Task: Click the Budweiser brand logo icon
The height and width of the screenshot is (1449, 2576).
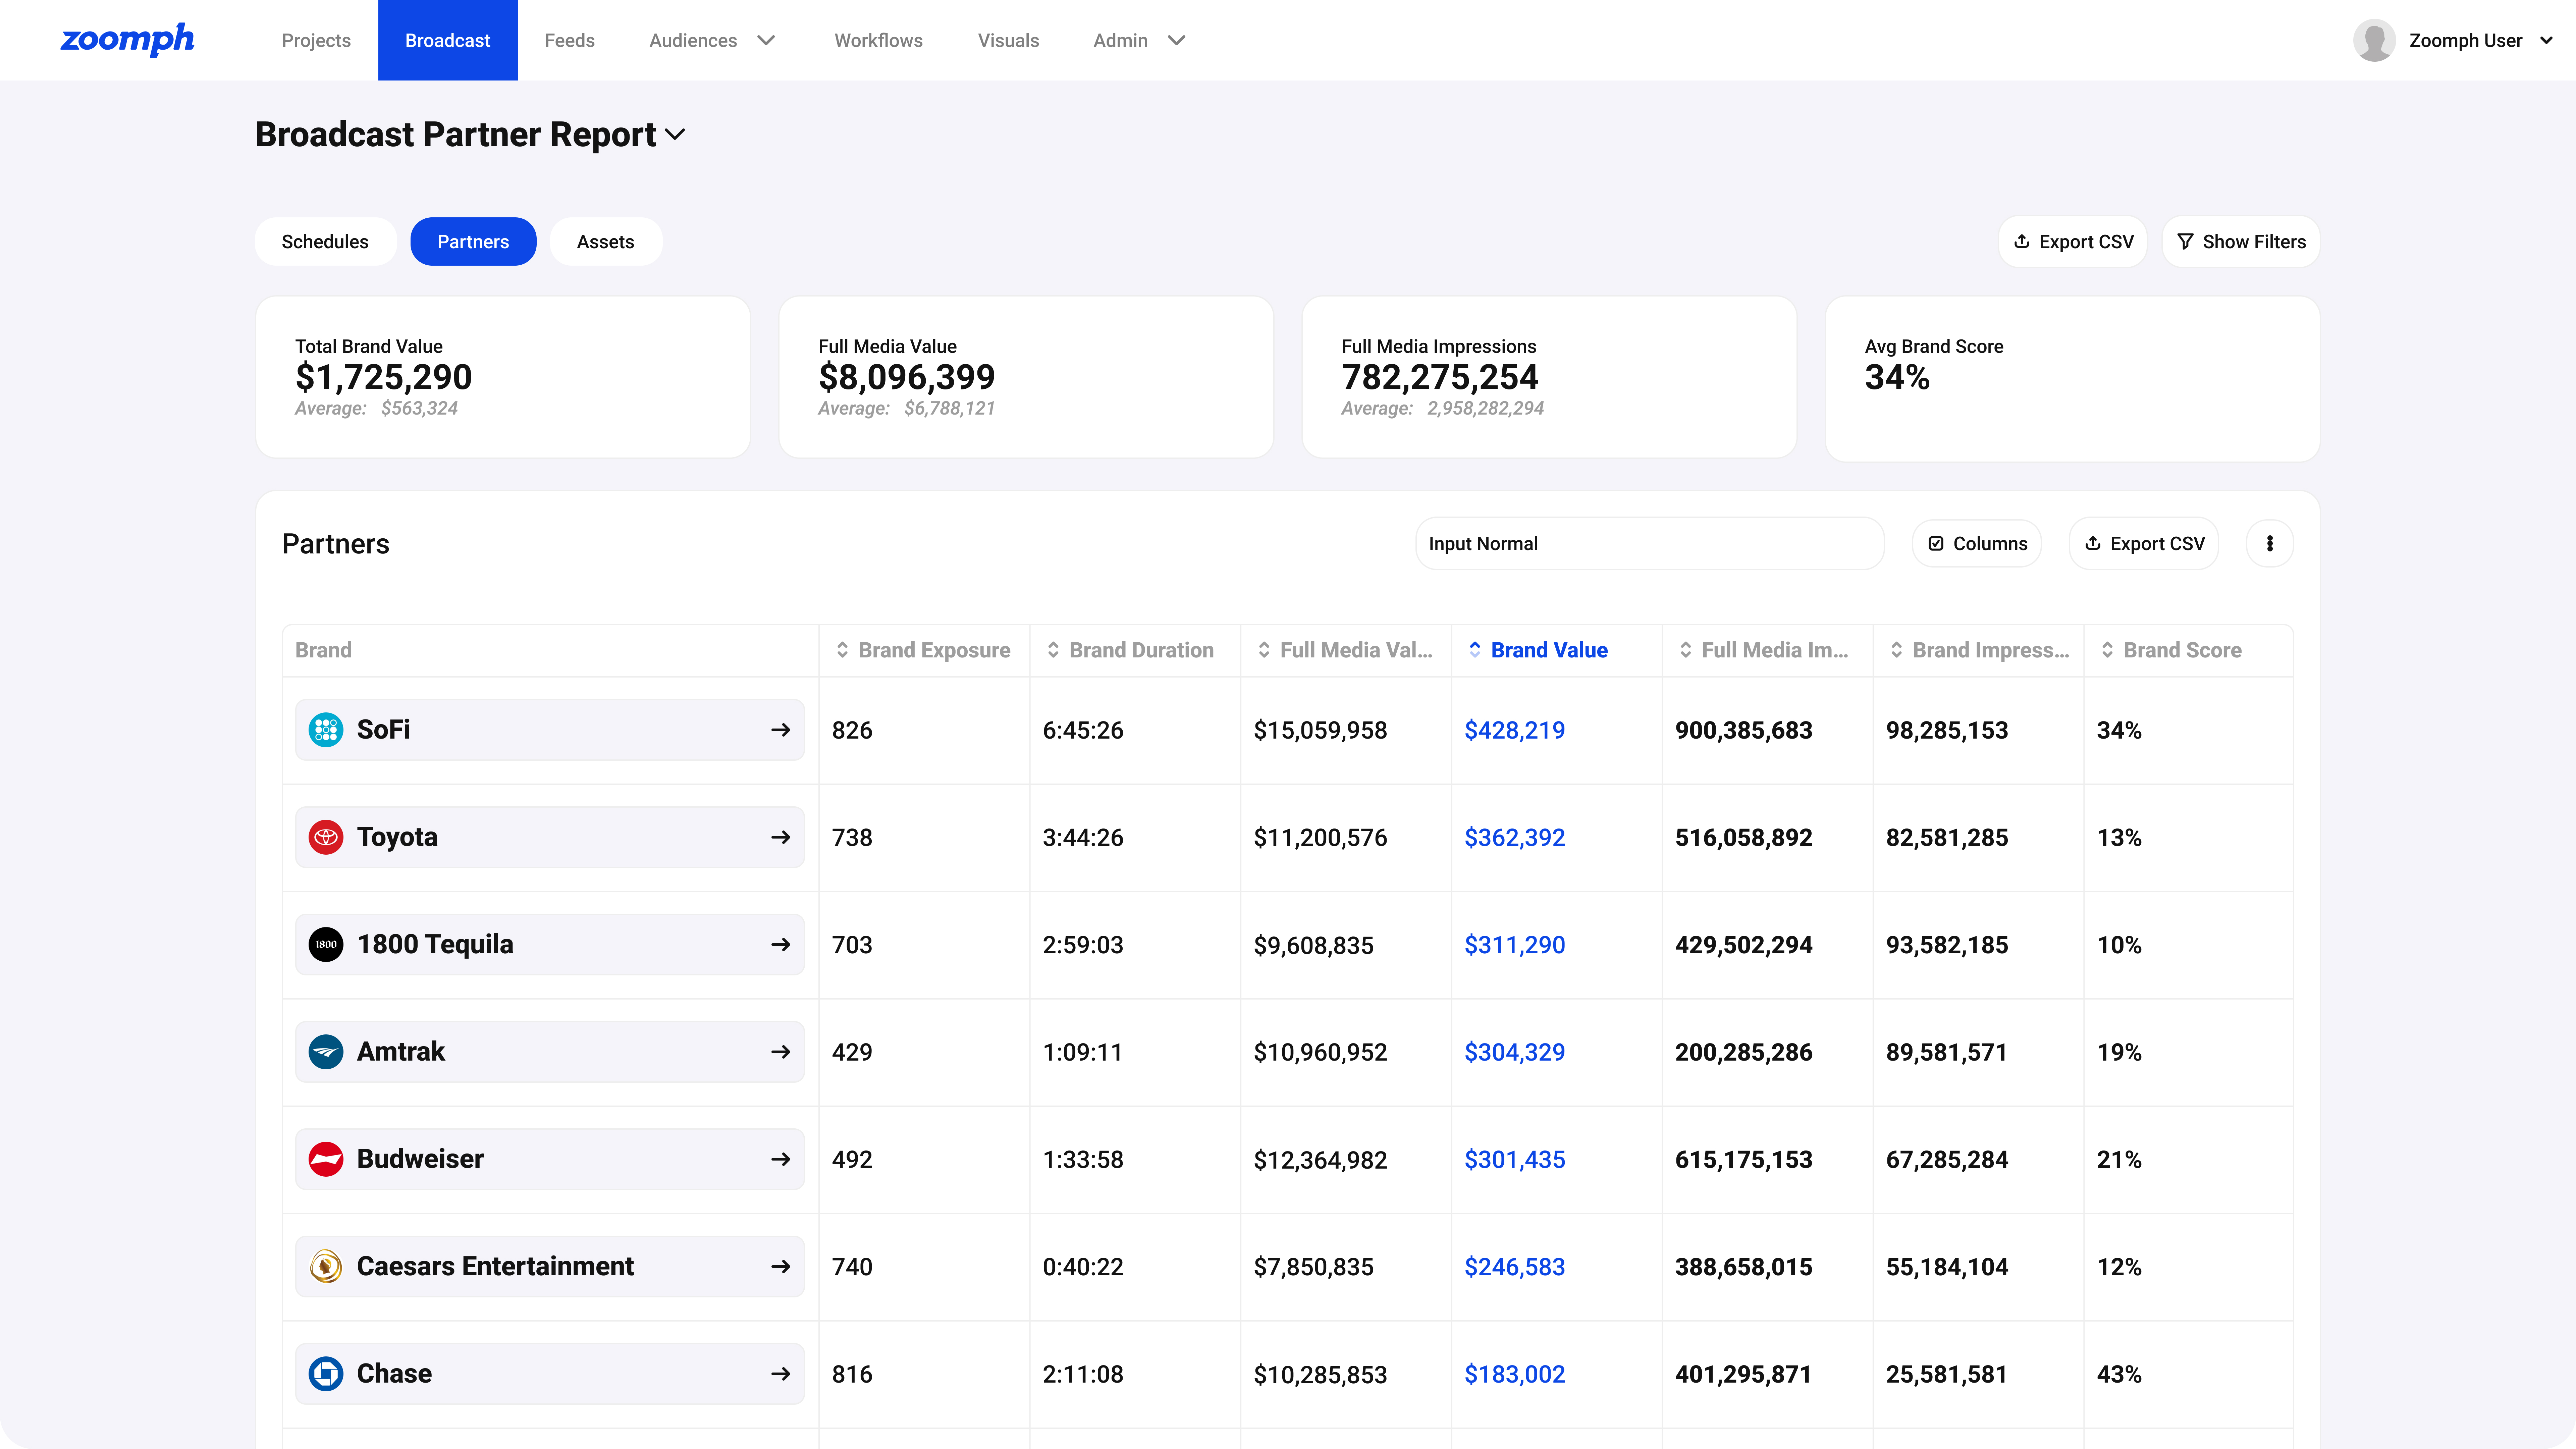Action: click(326, 1159)
